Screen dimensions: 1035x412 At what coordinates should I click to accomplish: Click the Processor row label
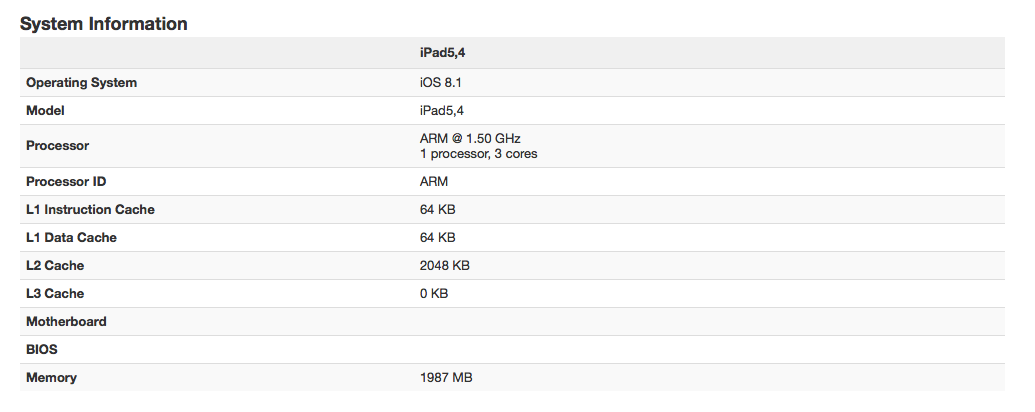click(57, 145)
